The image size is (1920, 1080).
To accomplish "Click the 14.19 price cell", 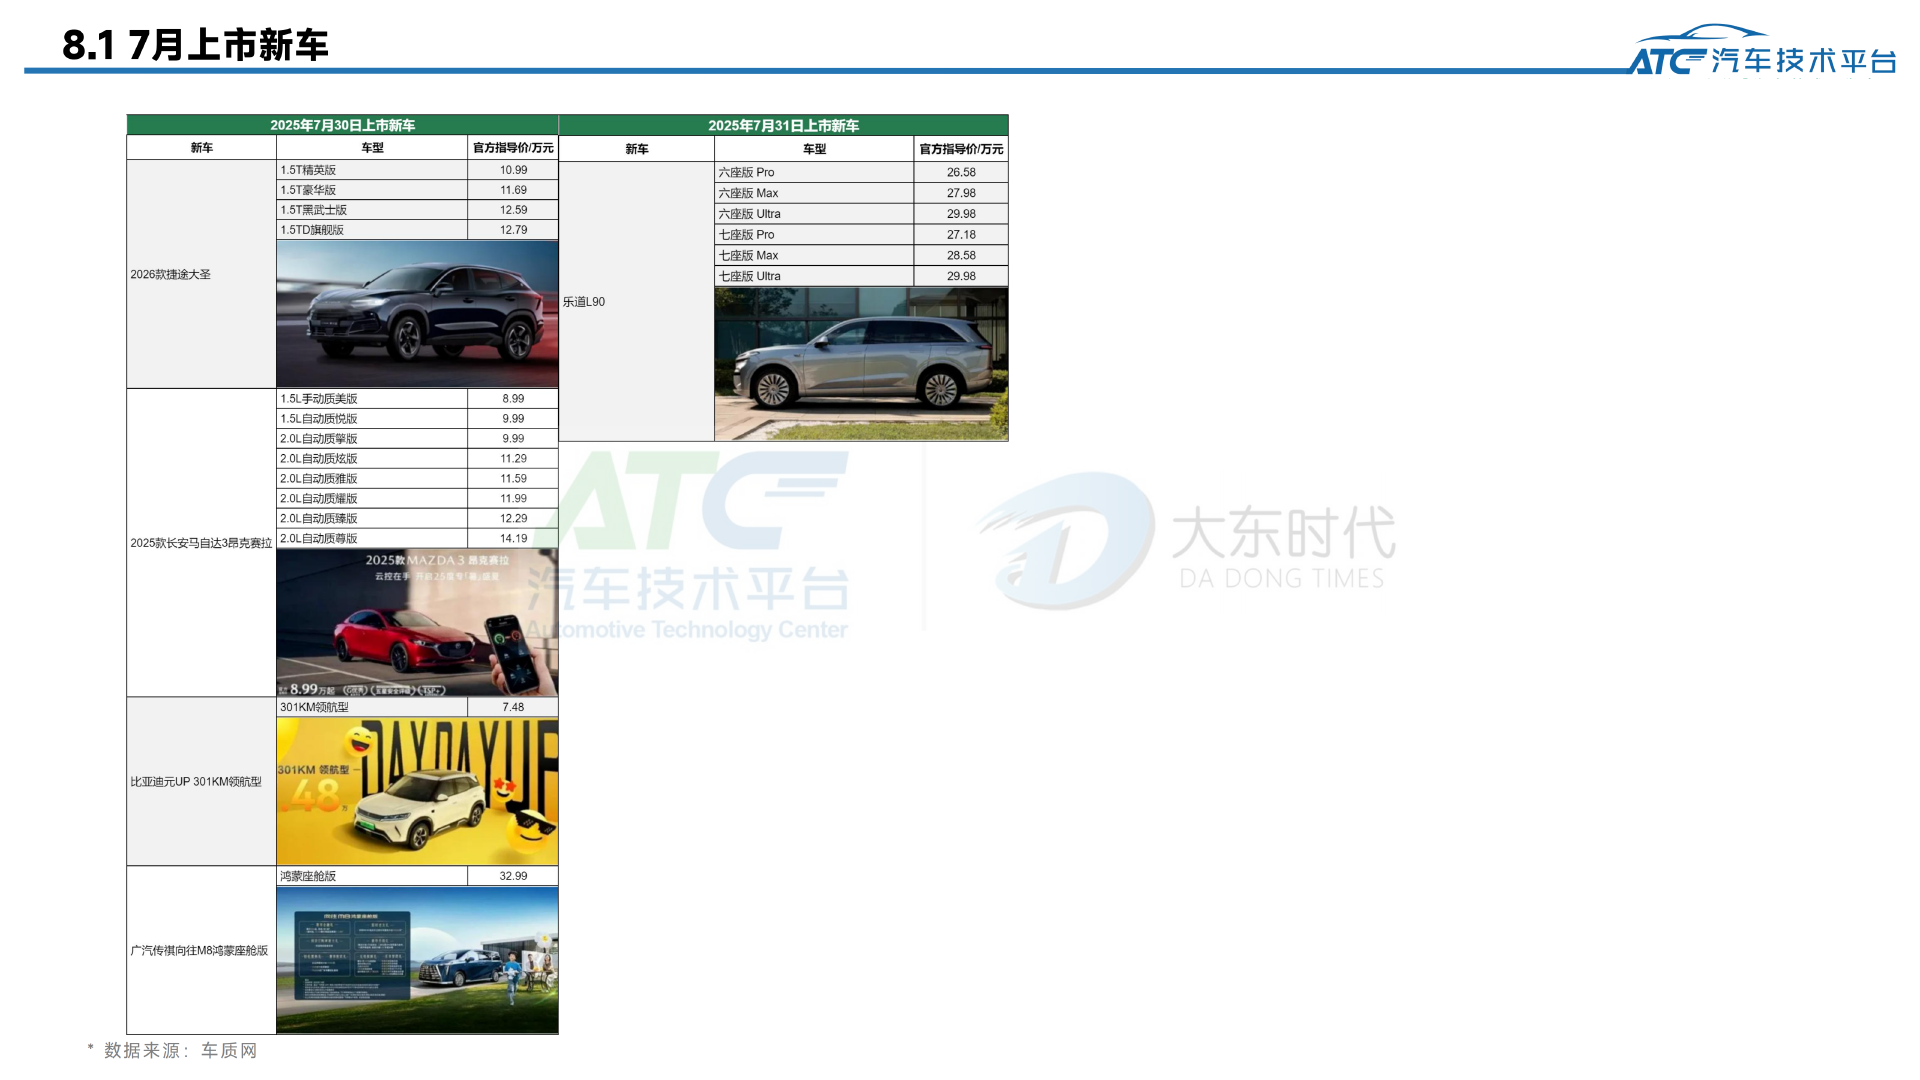I will pyautogui.click(x=513, y=539).
